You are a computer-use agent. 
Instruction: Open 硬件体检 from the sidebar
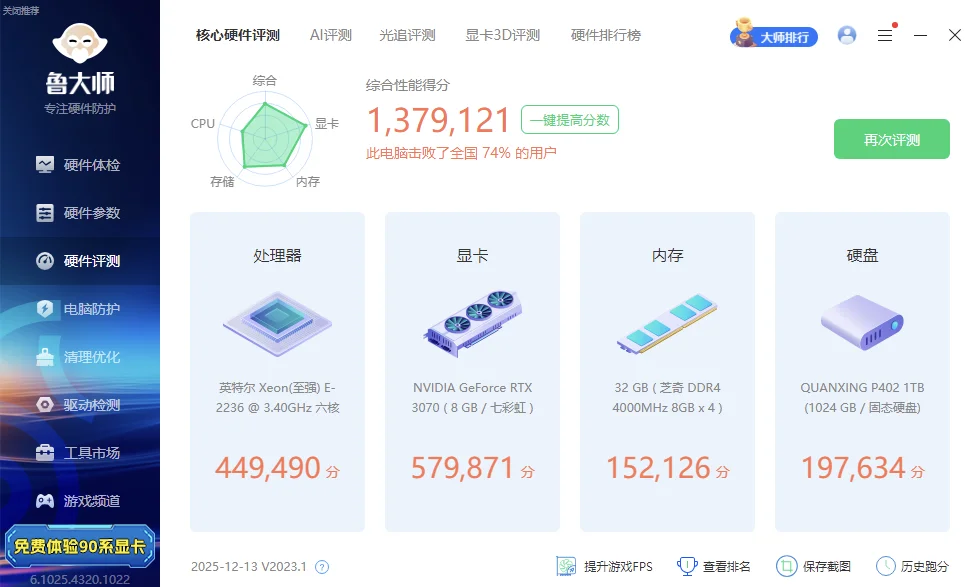80,165
